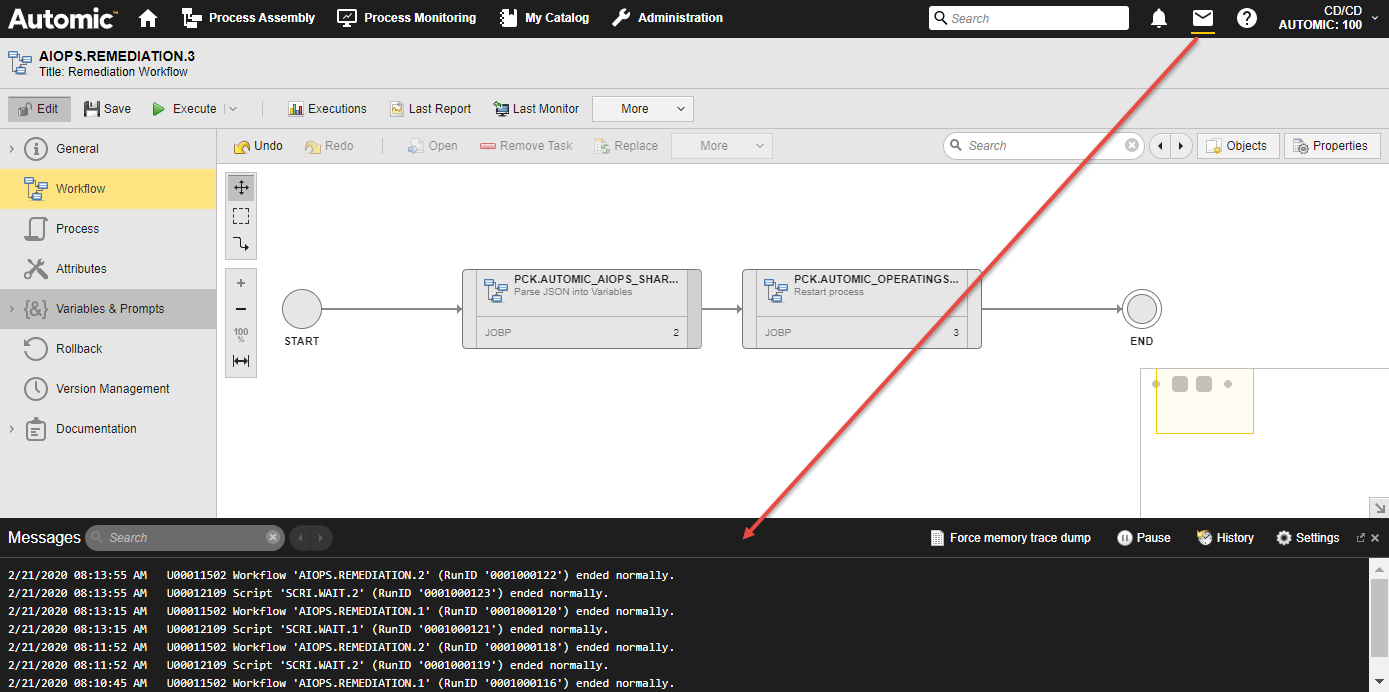Open Process Assembly perspective
1389x692 pixels.
248,18
